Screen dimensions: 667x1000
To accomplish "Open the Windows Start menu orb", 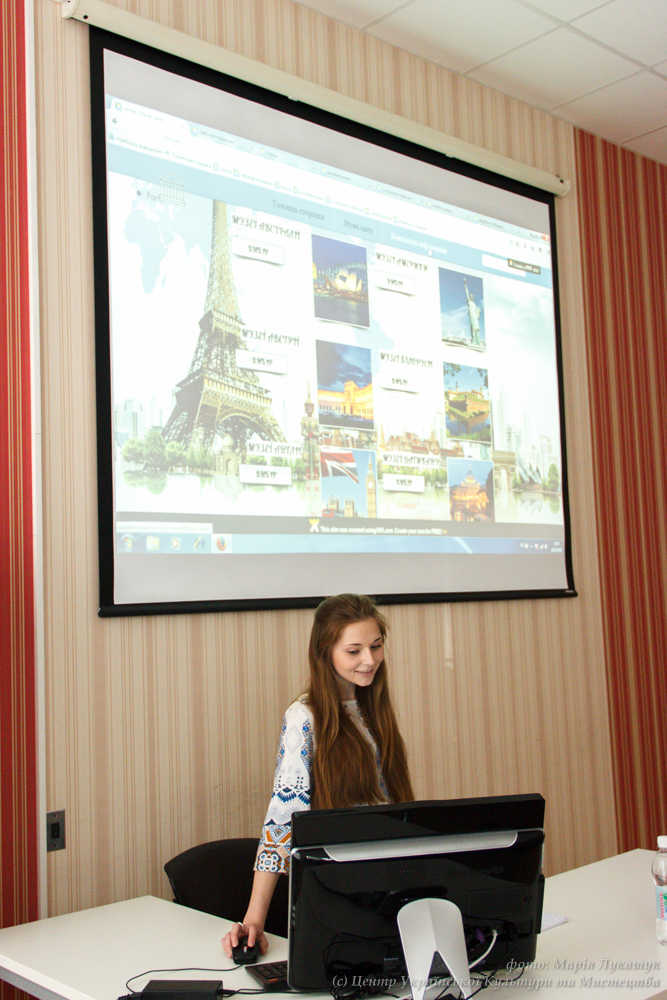I will click(x=128, y=541).
